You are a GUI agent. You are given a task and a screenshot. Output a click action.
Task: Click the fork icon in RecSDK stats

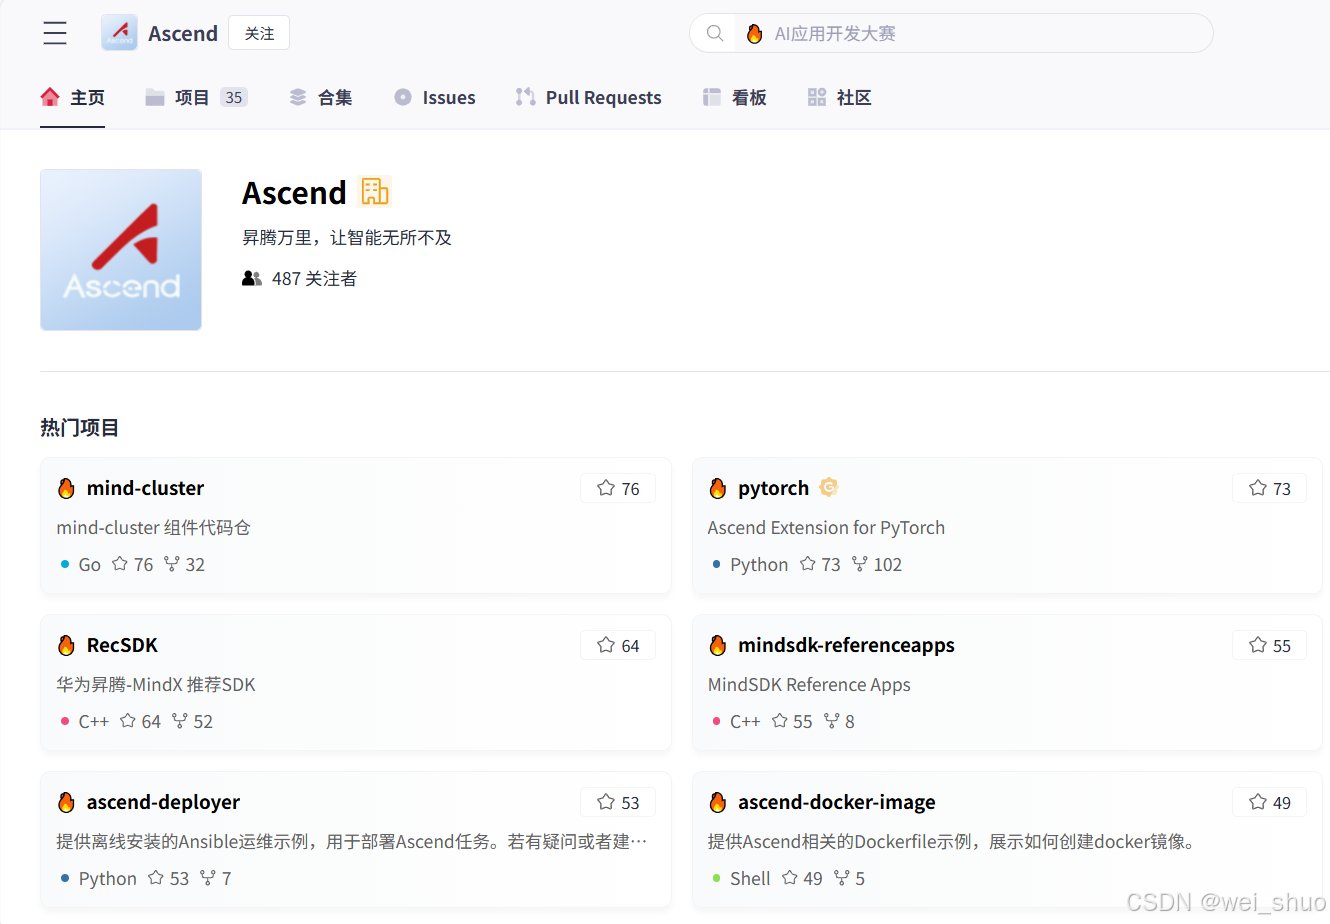(x=179, y=721)
